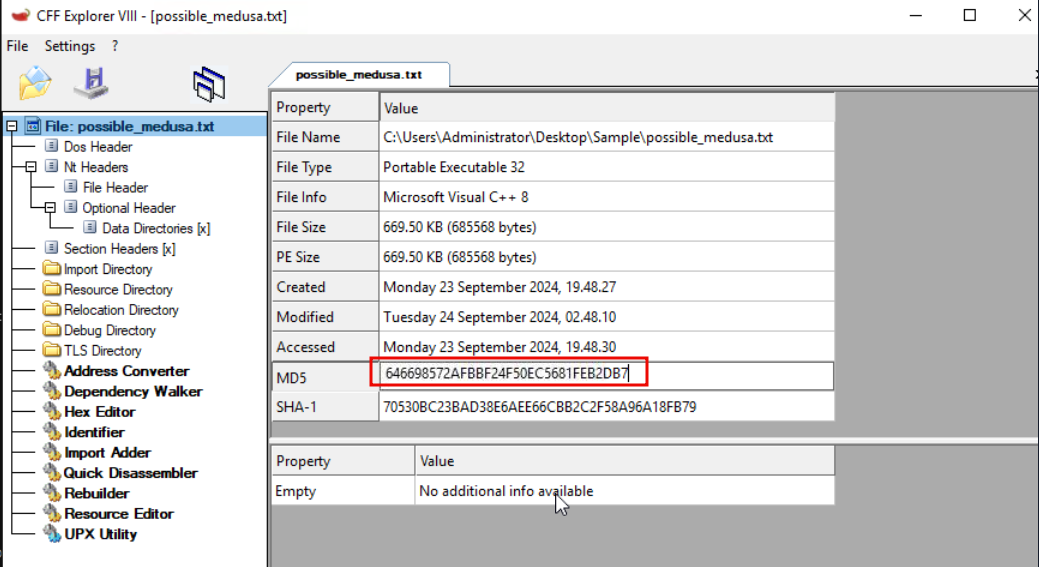Open the Resource Editor tool
Screen dimensions: 1039x567
coord(118,514)
